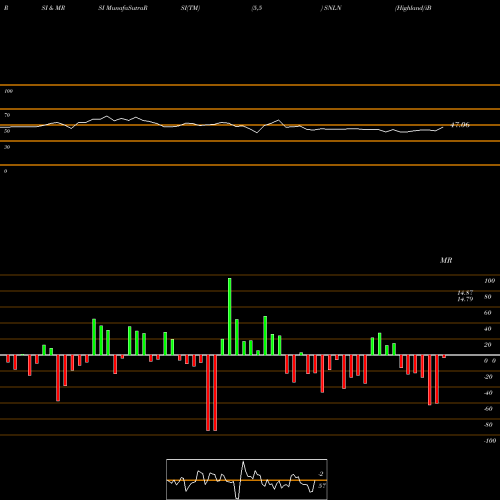The height and width of the screenshot is (500, 500).
Task: Select the 70 level label on RSI axis
Action: point(7,115)
